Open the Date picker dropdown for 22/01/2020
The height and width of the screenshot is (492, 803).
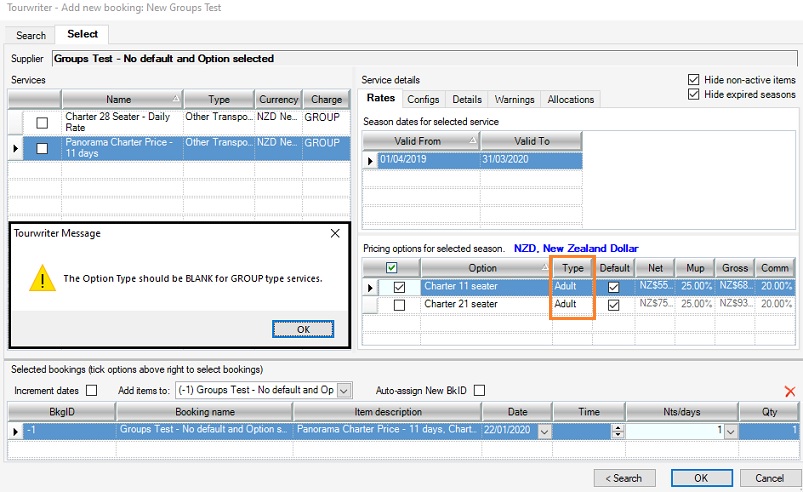544,431
